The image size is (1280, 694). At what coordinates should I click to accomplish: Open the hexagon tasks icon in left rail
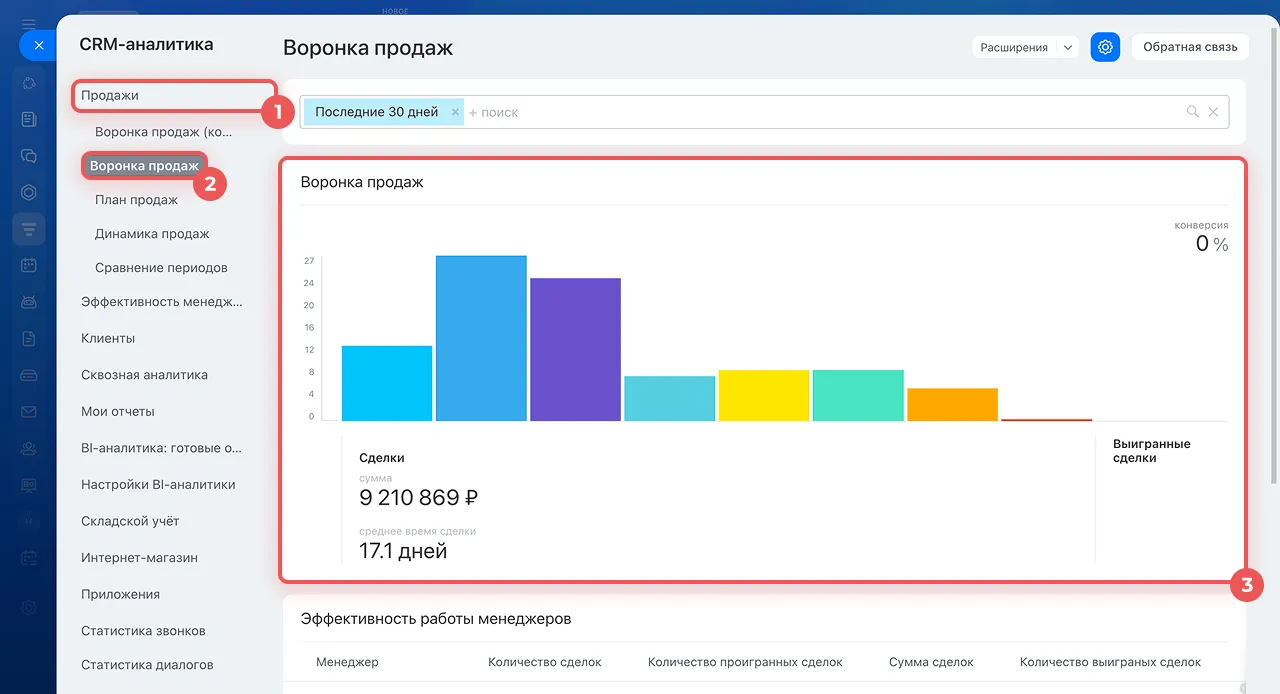coord(29,192)
